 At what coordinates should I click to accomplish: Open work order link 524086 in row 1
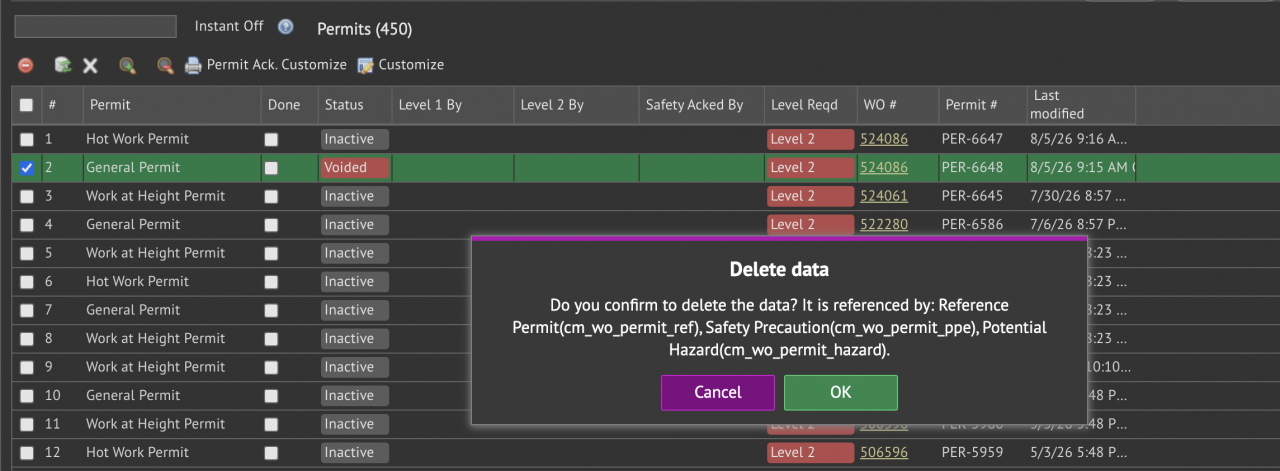pos(884,139)
